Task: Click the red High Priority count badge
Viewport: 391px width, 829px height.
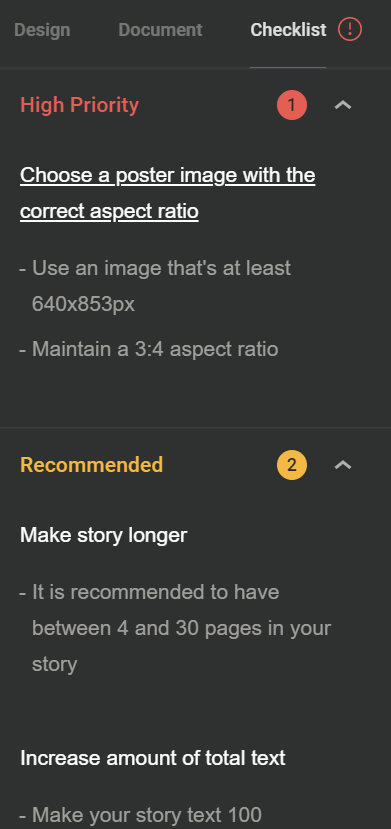Action: pos(292,105)
